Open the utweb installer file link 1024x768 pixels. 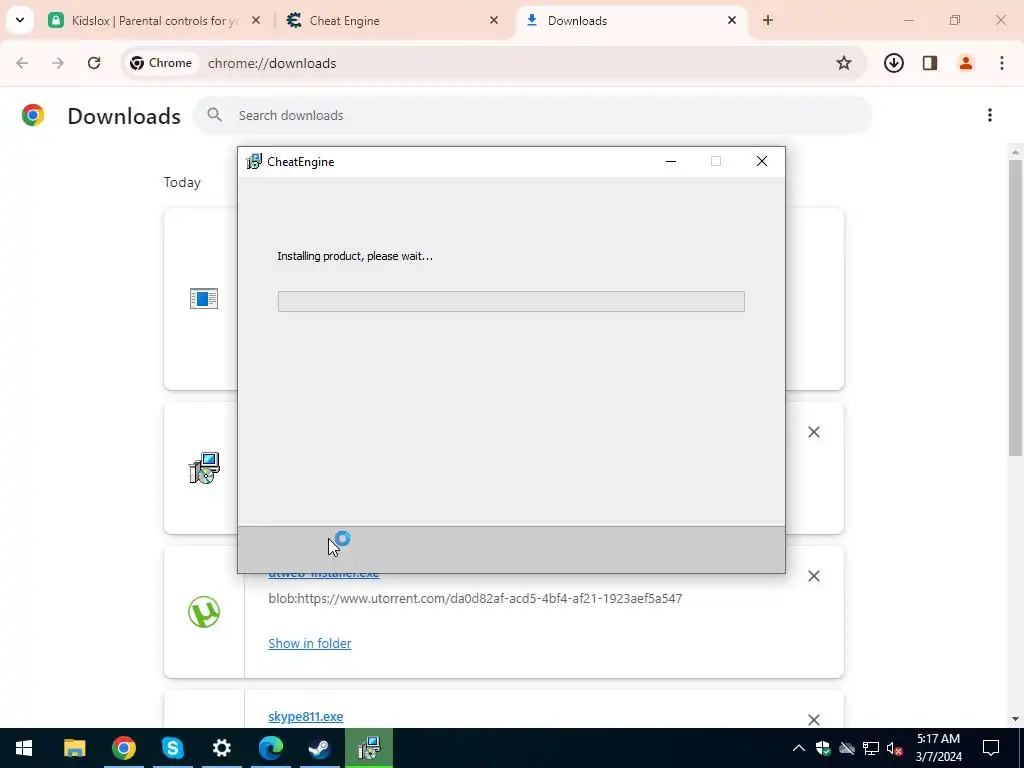(x=323, y=575)
